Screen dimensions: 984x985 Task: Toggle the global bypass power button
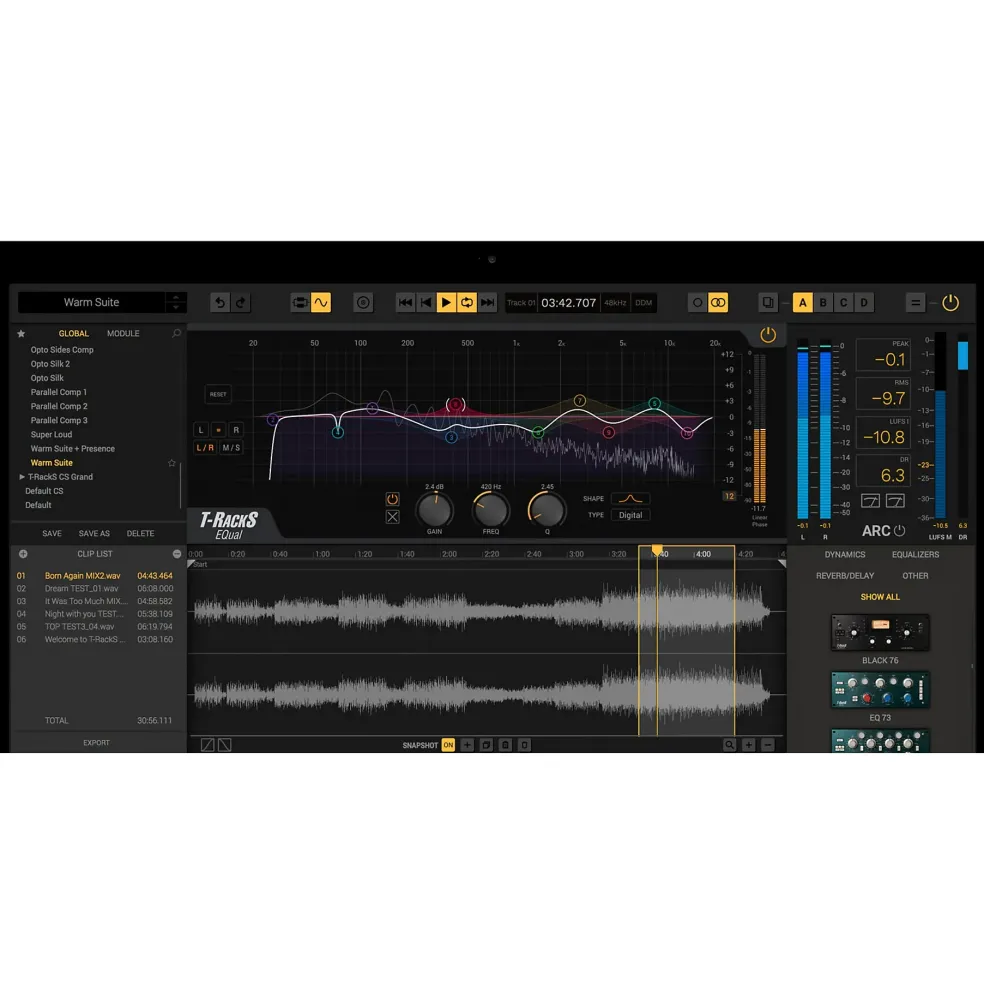950,303
